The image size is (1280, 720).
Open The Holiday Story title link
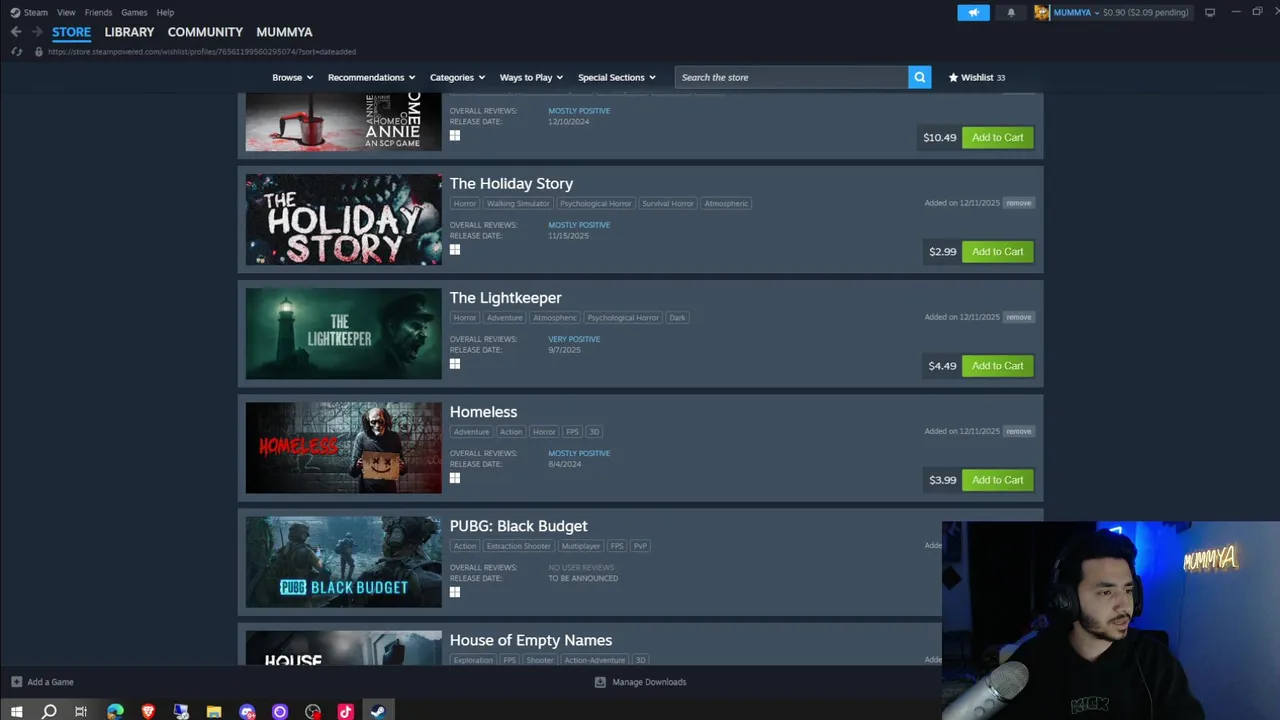511,183
